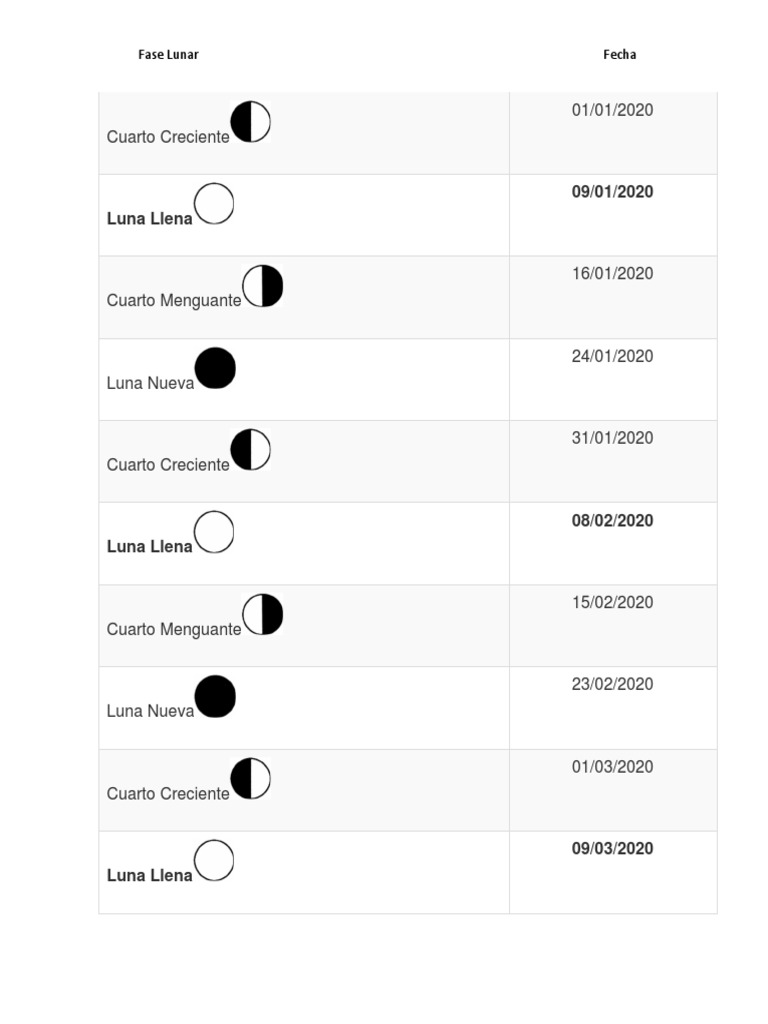Click the Cuarto Creciente moon icon in the 01/01/2020 row
768x1024 pixels.
pos(250,122)
